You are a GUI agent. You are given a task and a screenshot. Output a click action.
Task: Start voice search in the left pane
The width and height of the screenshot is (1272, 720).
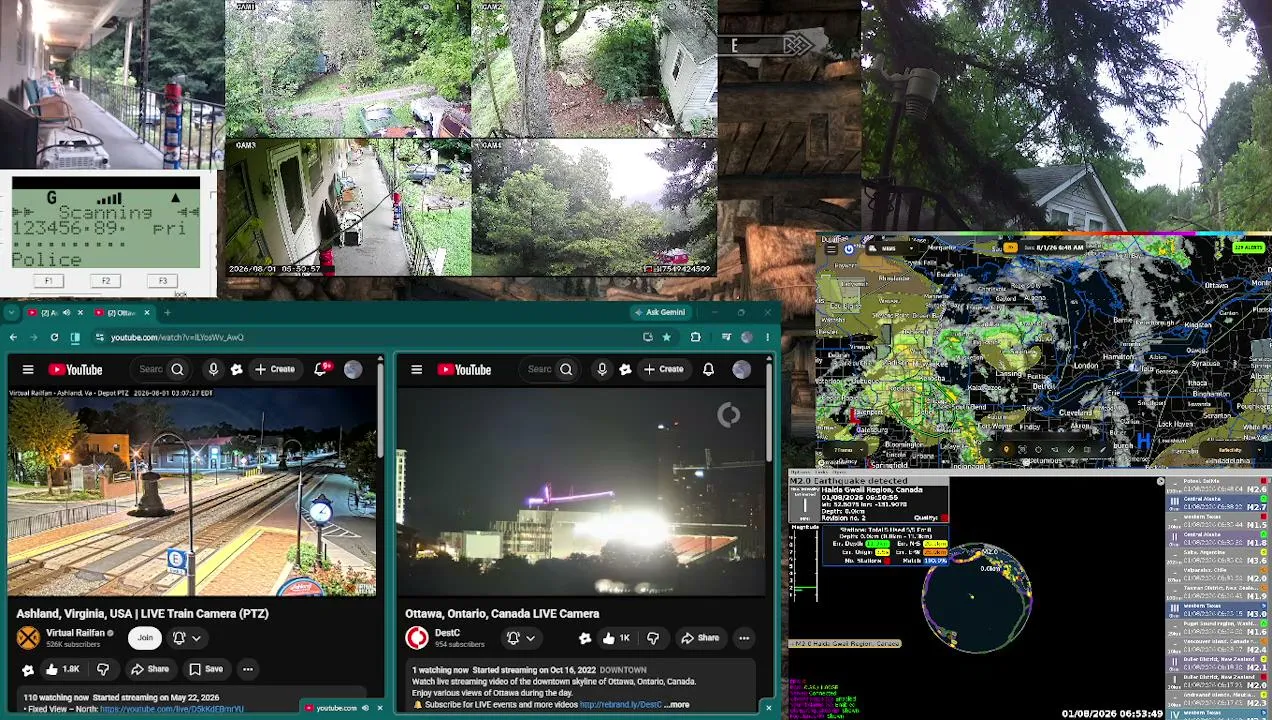(213, 370)
